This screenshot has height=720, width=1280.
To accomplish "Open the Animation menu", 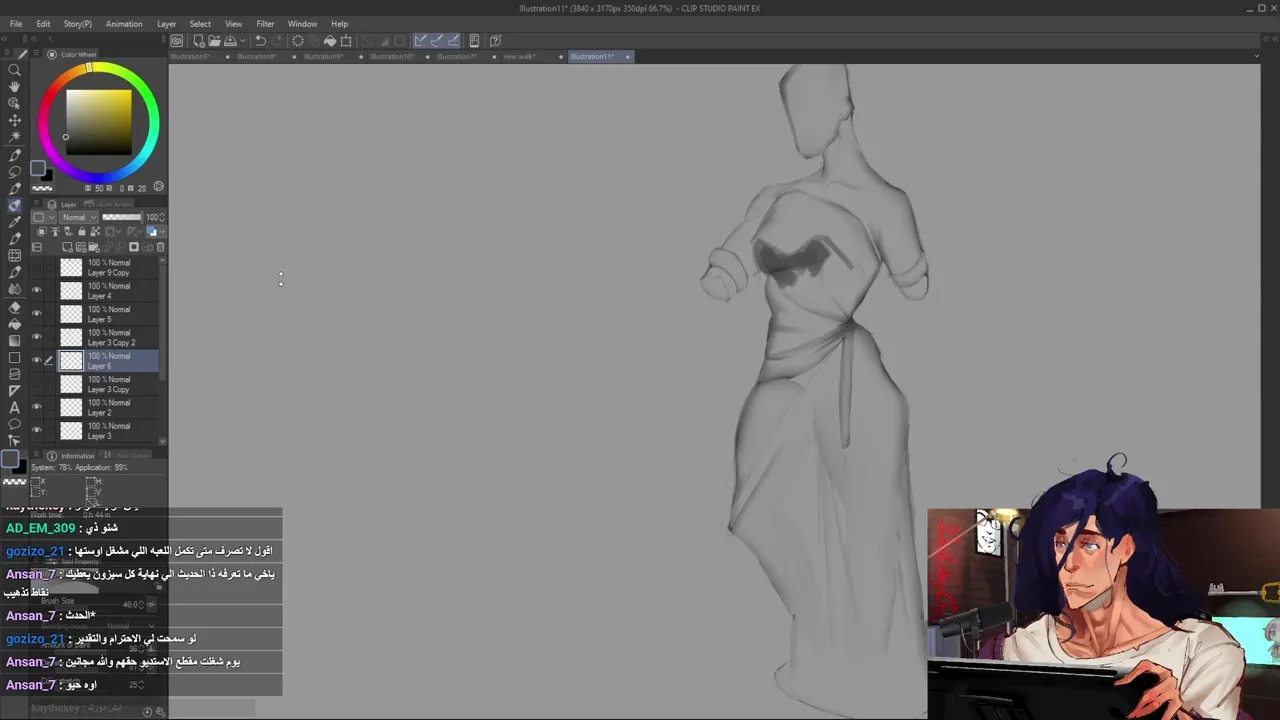I will coord(124,24).
